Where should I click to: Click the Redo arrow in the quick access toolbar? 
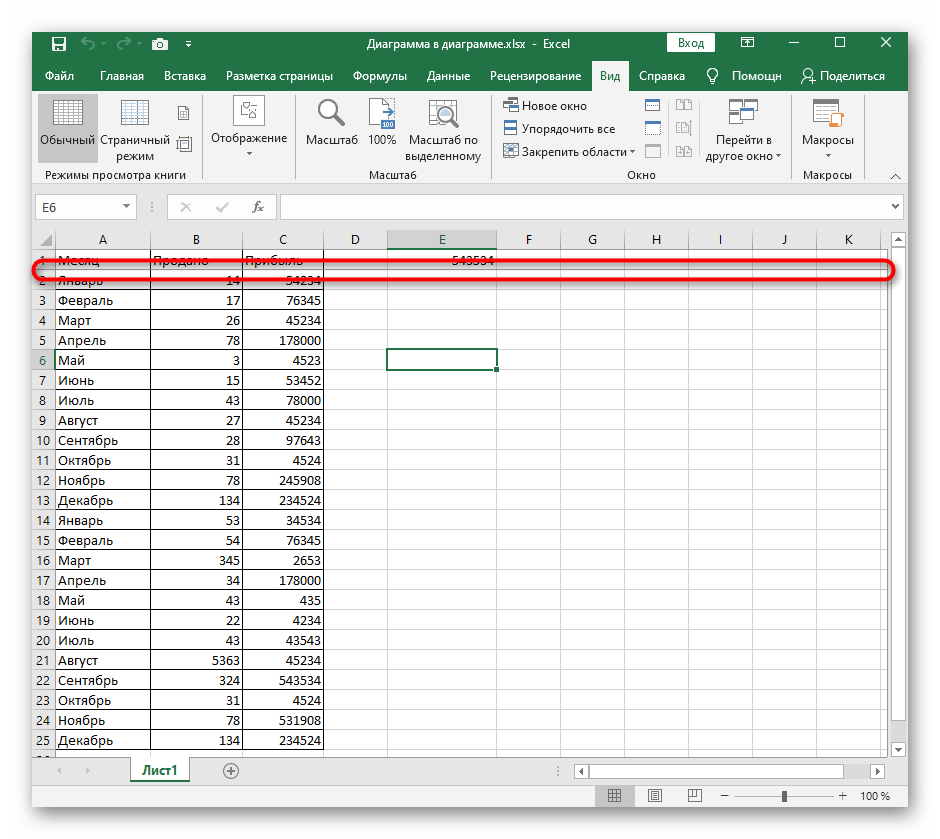point(124,44)
